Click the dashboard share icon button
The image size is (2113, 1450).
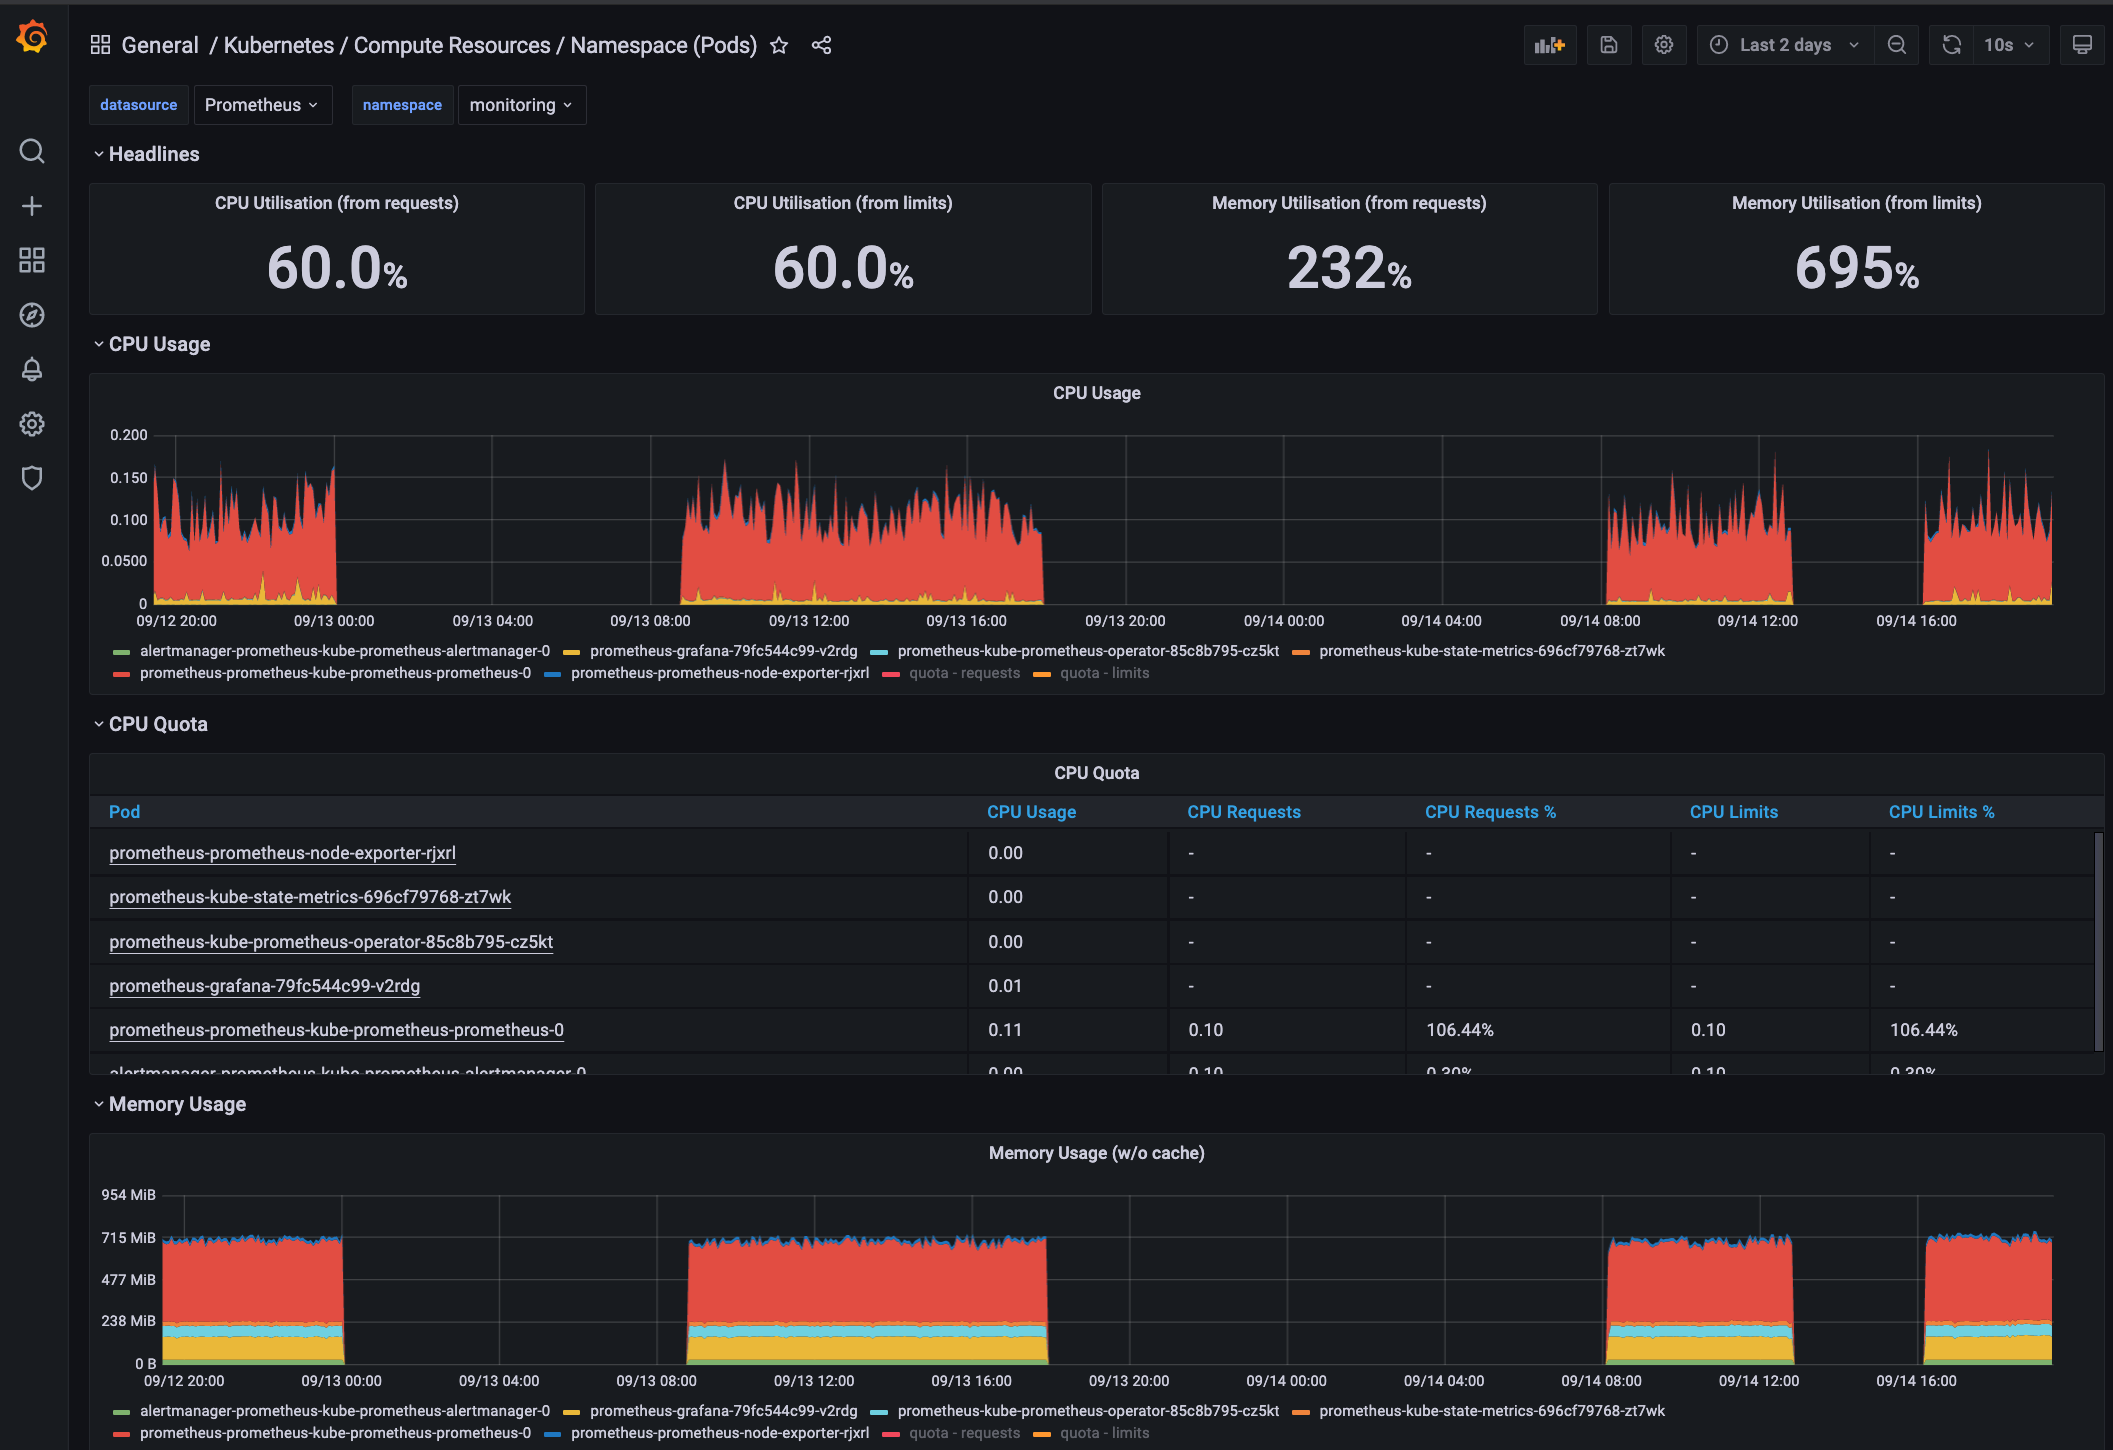point(822,45)
